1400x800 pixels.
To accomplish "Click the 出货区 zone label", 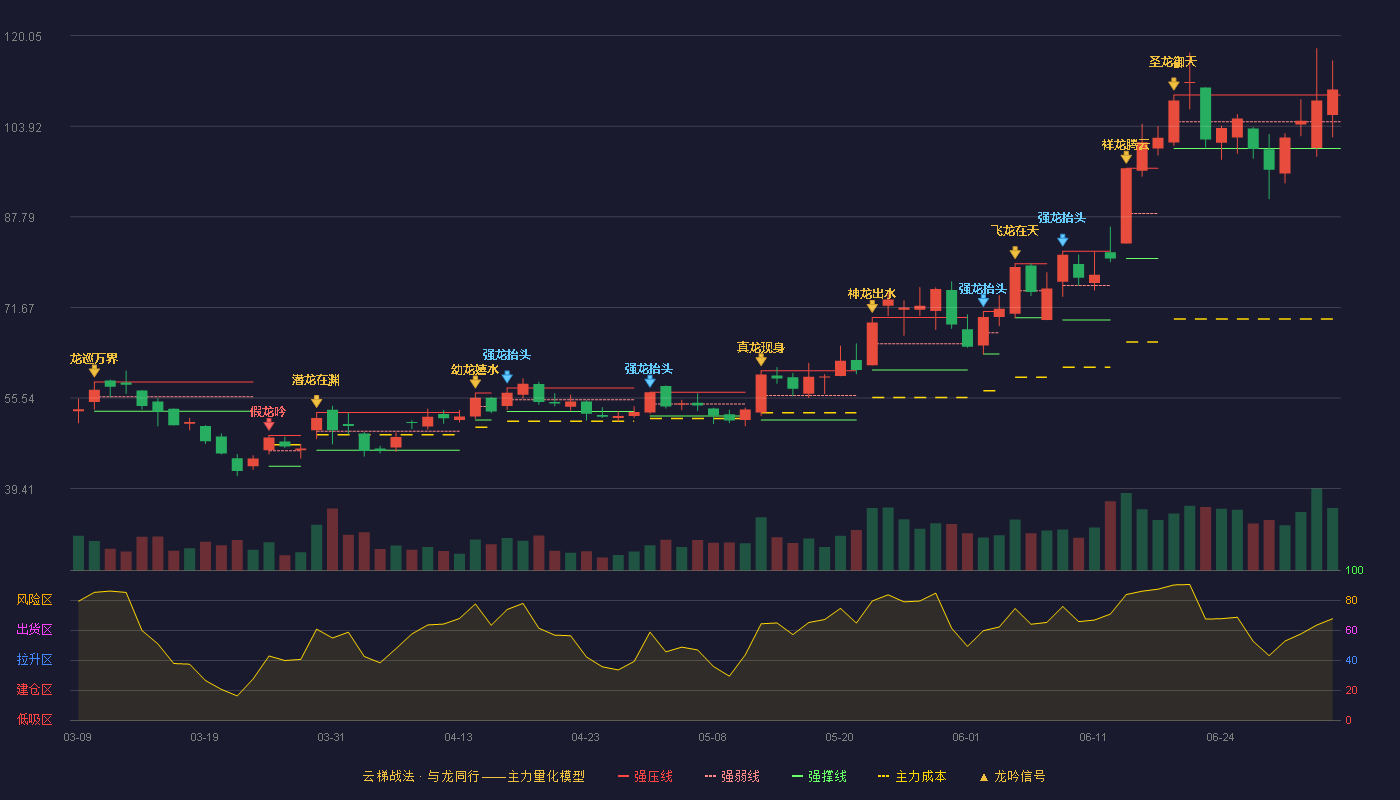I will click(34, 630).
